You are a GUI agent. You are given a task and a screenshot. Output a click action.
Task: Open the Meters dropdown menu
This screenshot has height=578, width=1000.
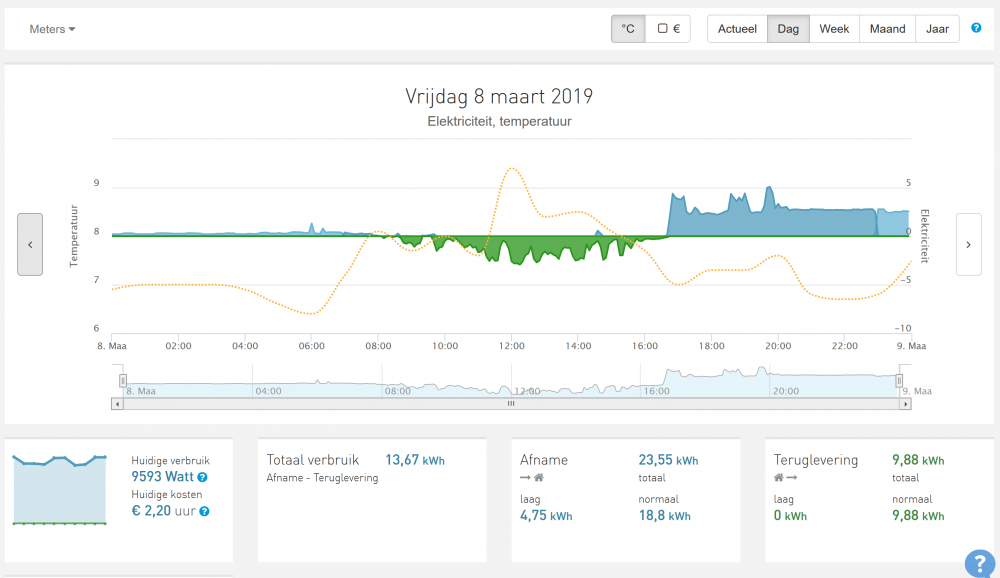click(x=52, y=29)
